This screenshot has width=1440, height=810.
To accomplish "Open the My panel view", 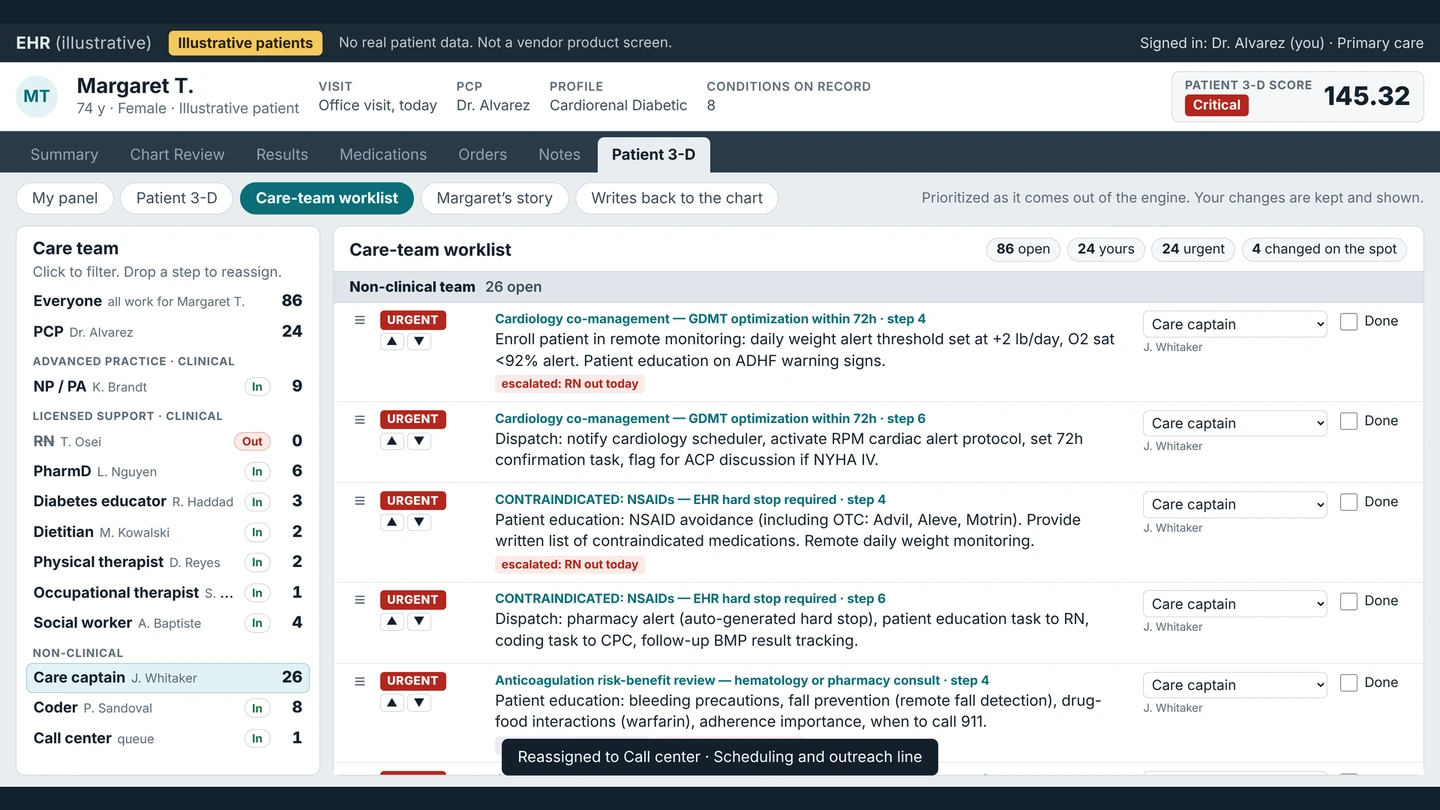I will click(x=65, y=198).
